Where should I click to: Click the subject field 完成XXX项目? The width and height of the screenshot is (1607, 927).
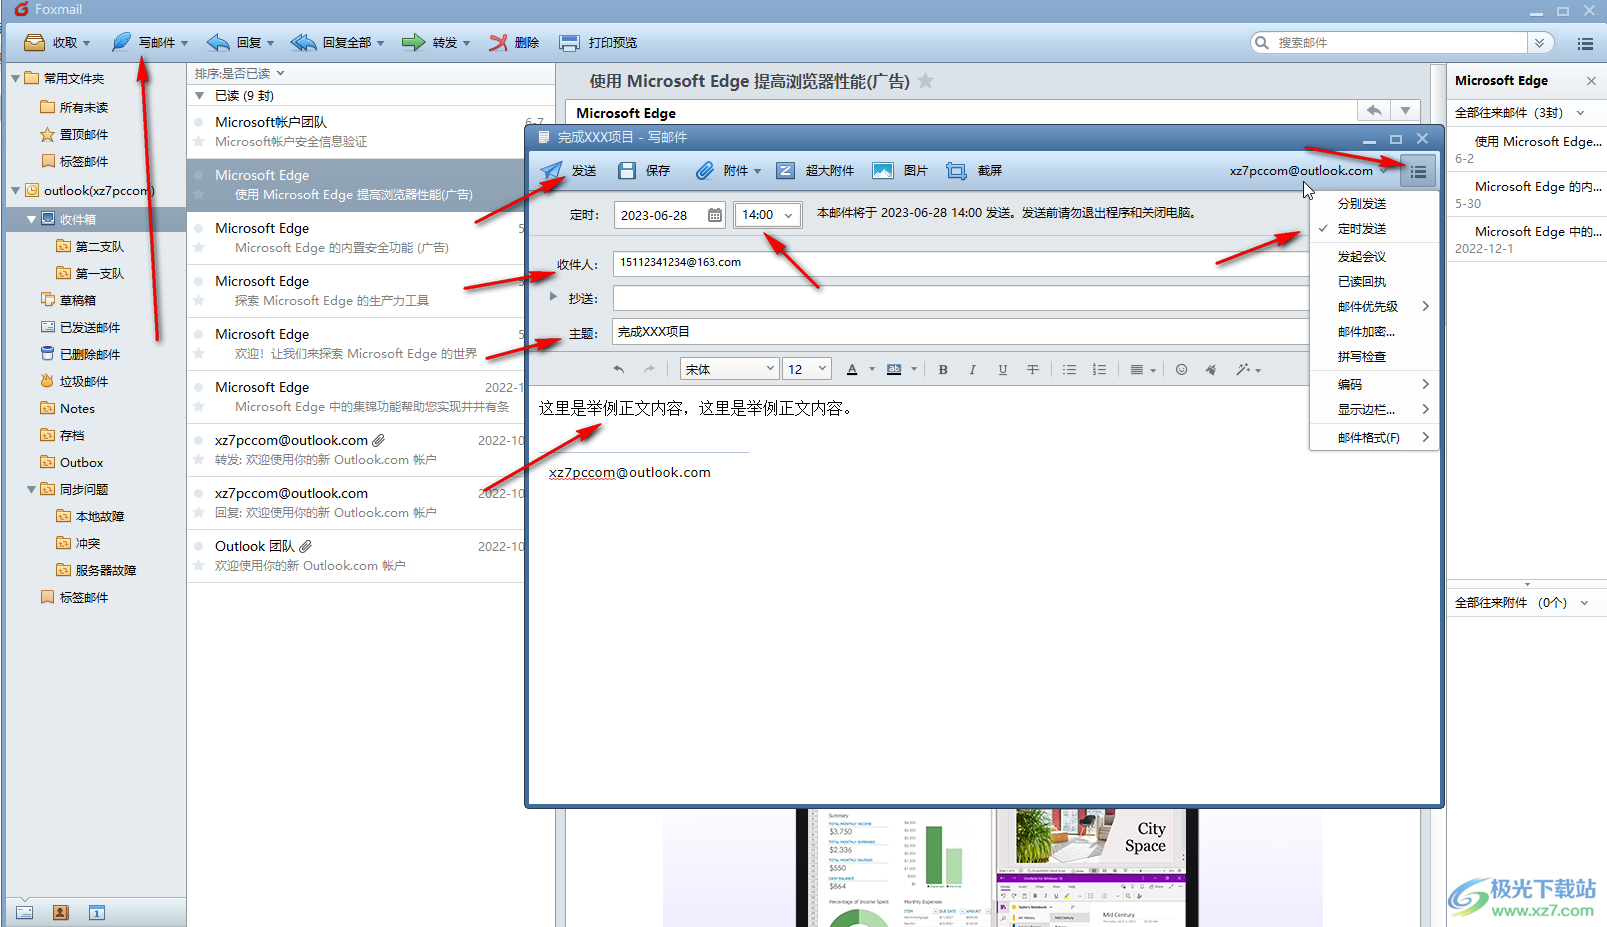click(961, 332)
